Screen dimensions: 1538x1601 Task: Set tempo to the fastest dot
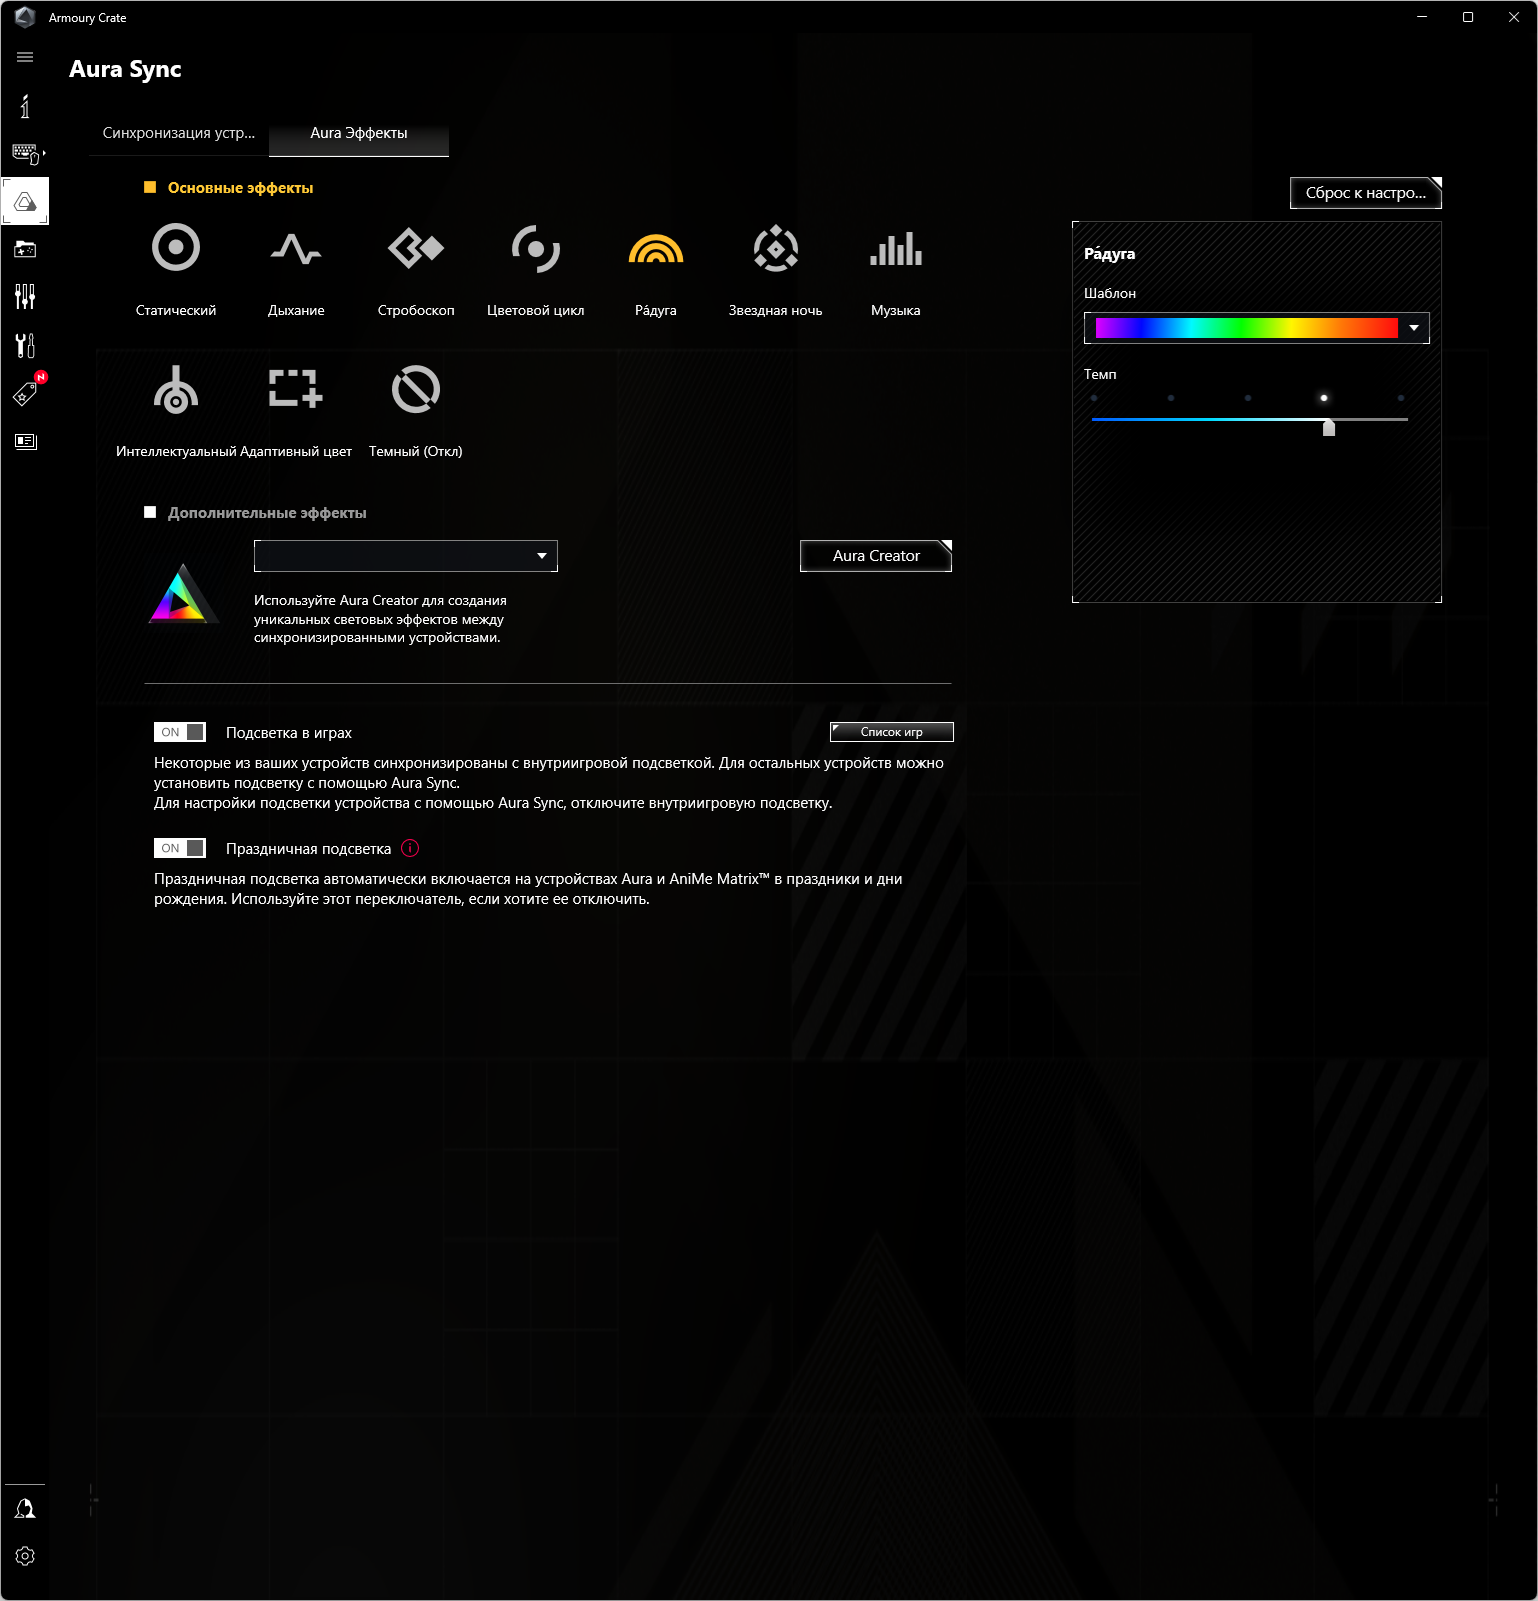coord(1401,398)
